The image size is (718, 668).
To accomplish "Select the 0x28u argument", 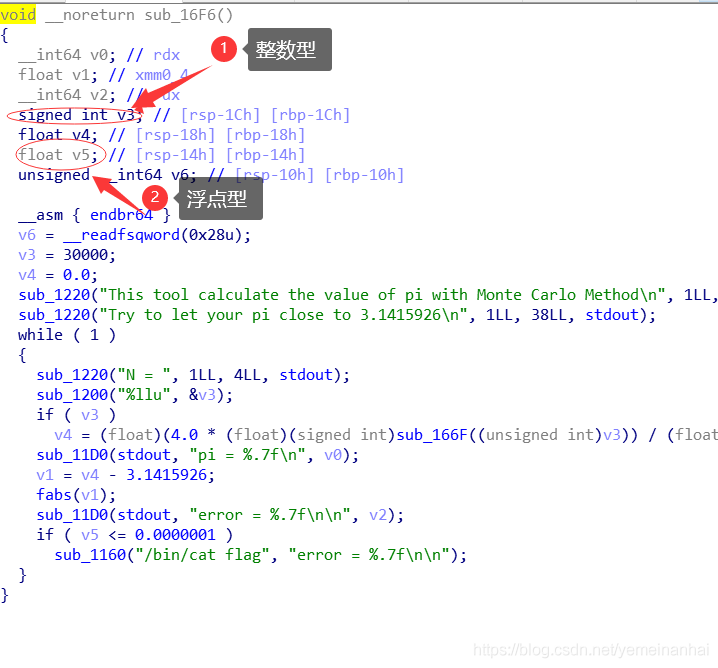I will click(212, 235).
